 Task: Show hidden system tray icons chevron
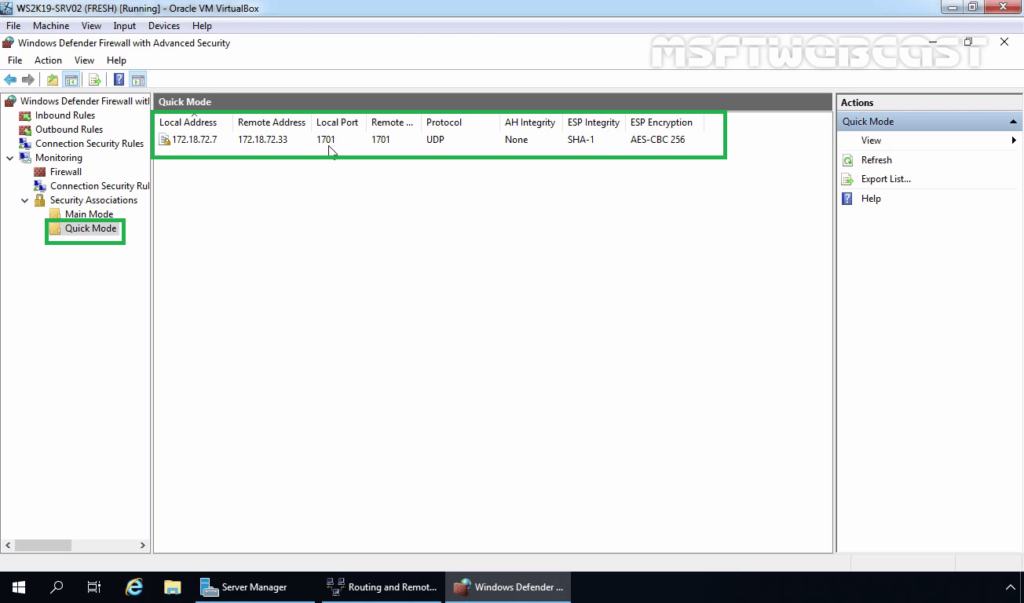point(1010,587)
